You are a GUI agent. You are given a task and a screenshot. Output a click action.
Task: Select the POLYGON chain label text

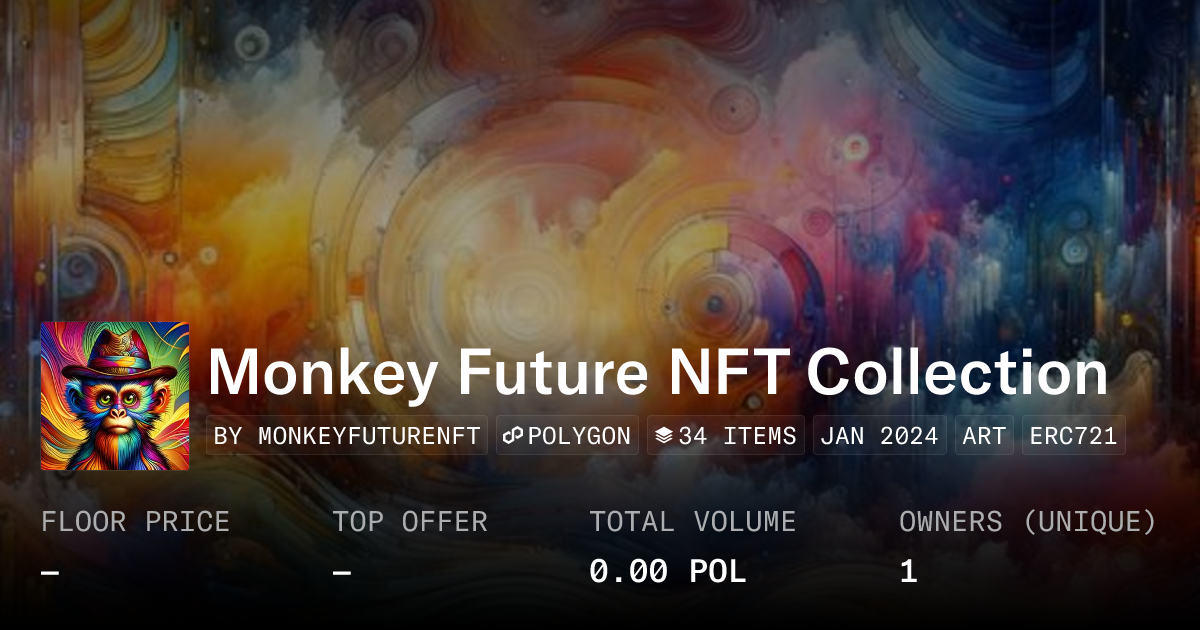[x=579, y=436]
